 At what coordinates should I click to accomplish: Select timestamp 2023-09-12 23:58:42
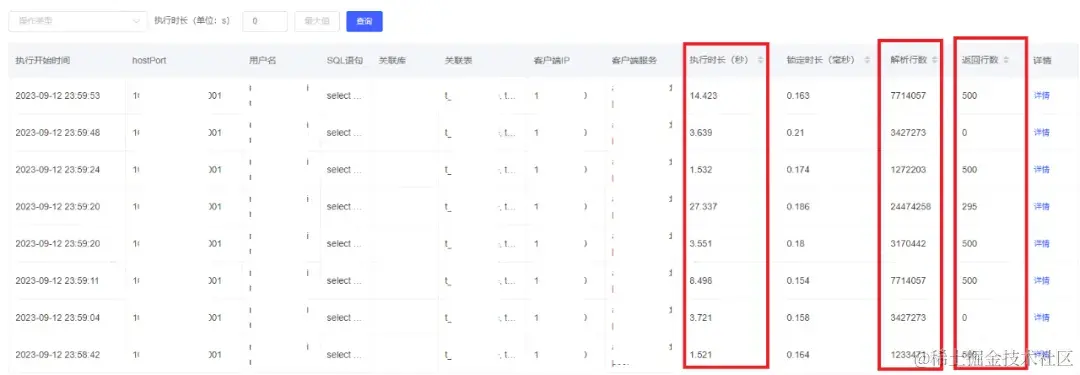tap(58, 354)
